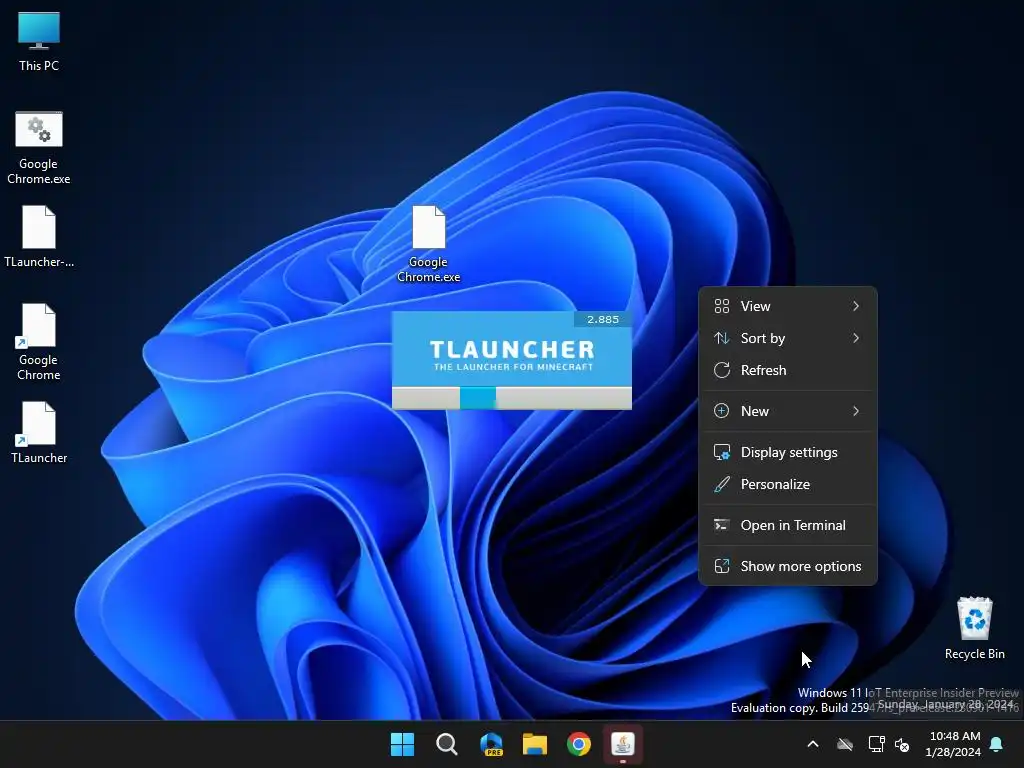Viewport: 1024px width, 768px height.
Task: Open the View submenu in context menu
Action: [788, 306]
